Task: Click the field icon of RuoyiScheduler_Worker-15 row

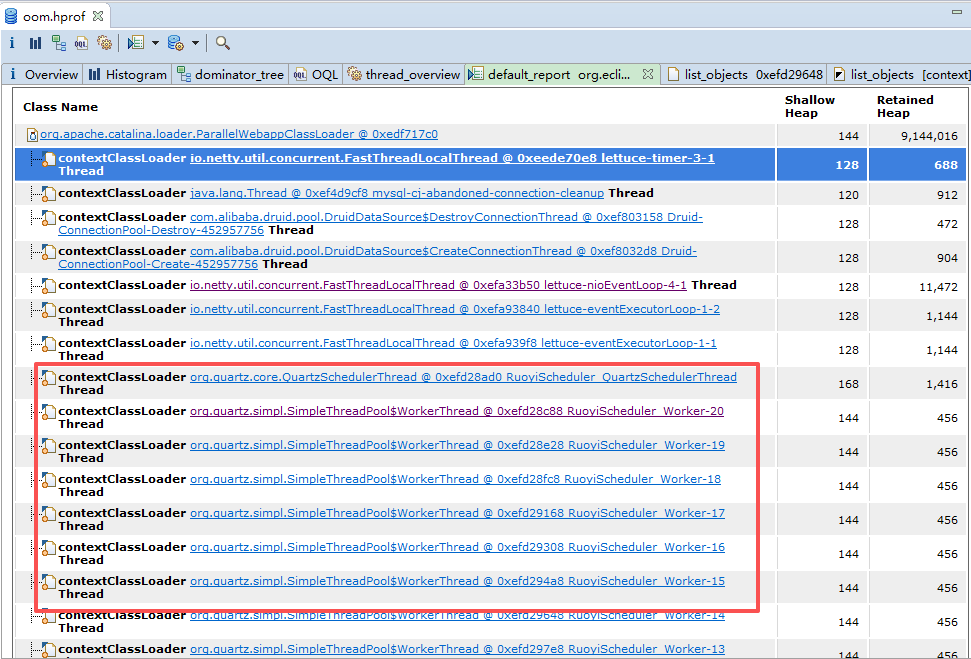Action: click(x=48, y=583)
